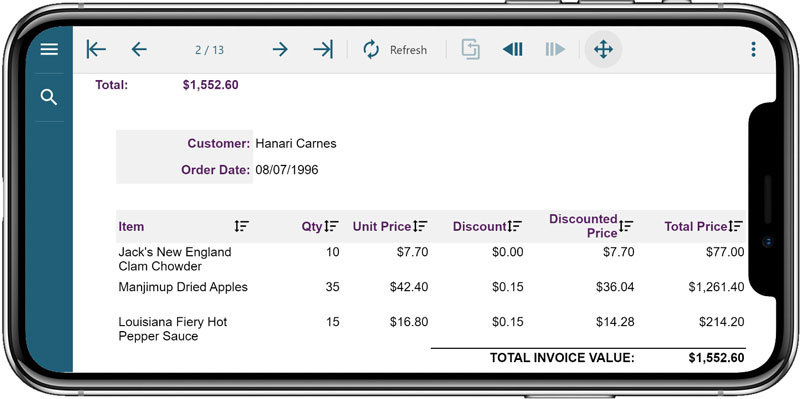Sort by the Item column
The height and width of the screenshot is (399, 800).
pyautogui.click(x=241, y=226)
